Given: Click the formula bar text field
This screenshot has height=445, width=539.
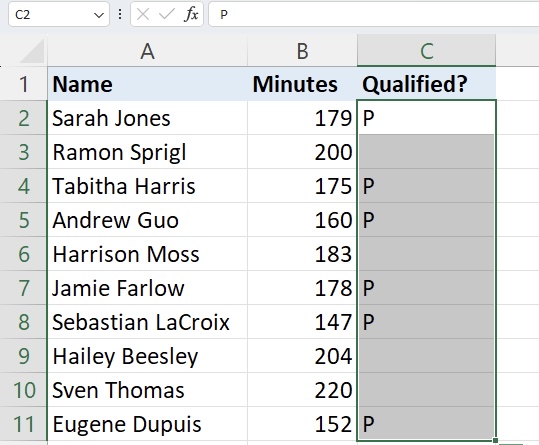Looking at the screenshot, I should click(x=374, y=14).
